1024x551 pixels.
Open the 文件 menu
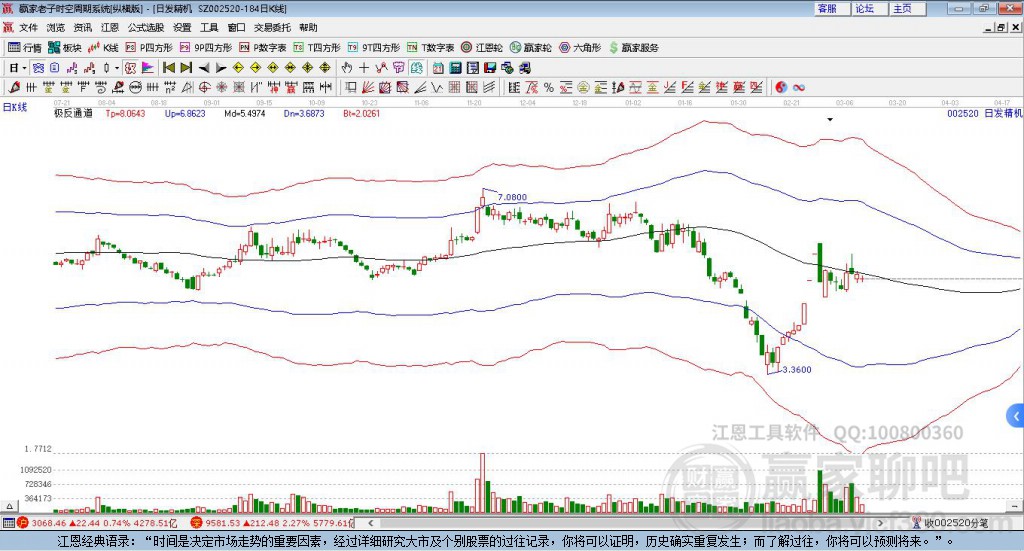point(29,27)
